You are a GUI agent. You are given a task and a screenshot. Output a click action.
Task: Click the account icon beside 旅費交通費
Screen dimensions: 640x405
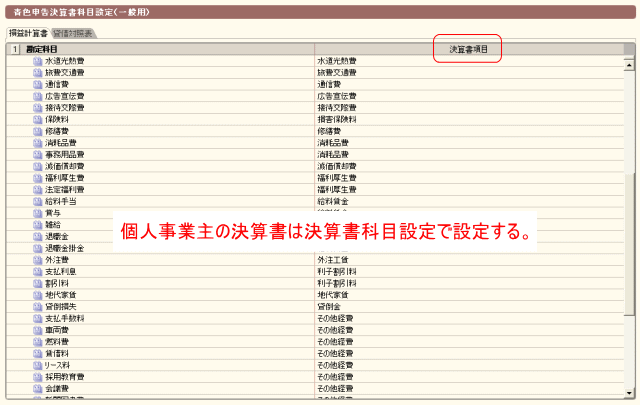click(38, 73)
